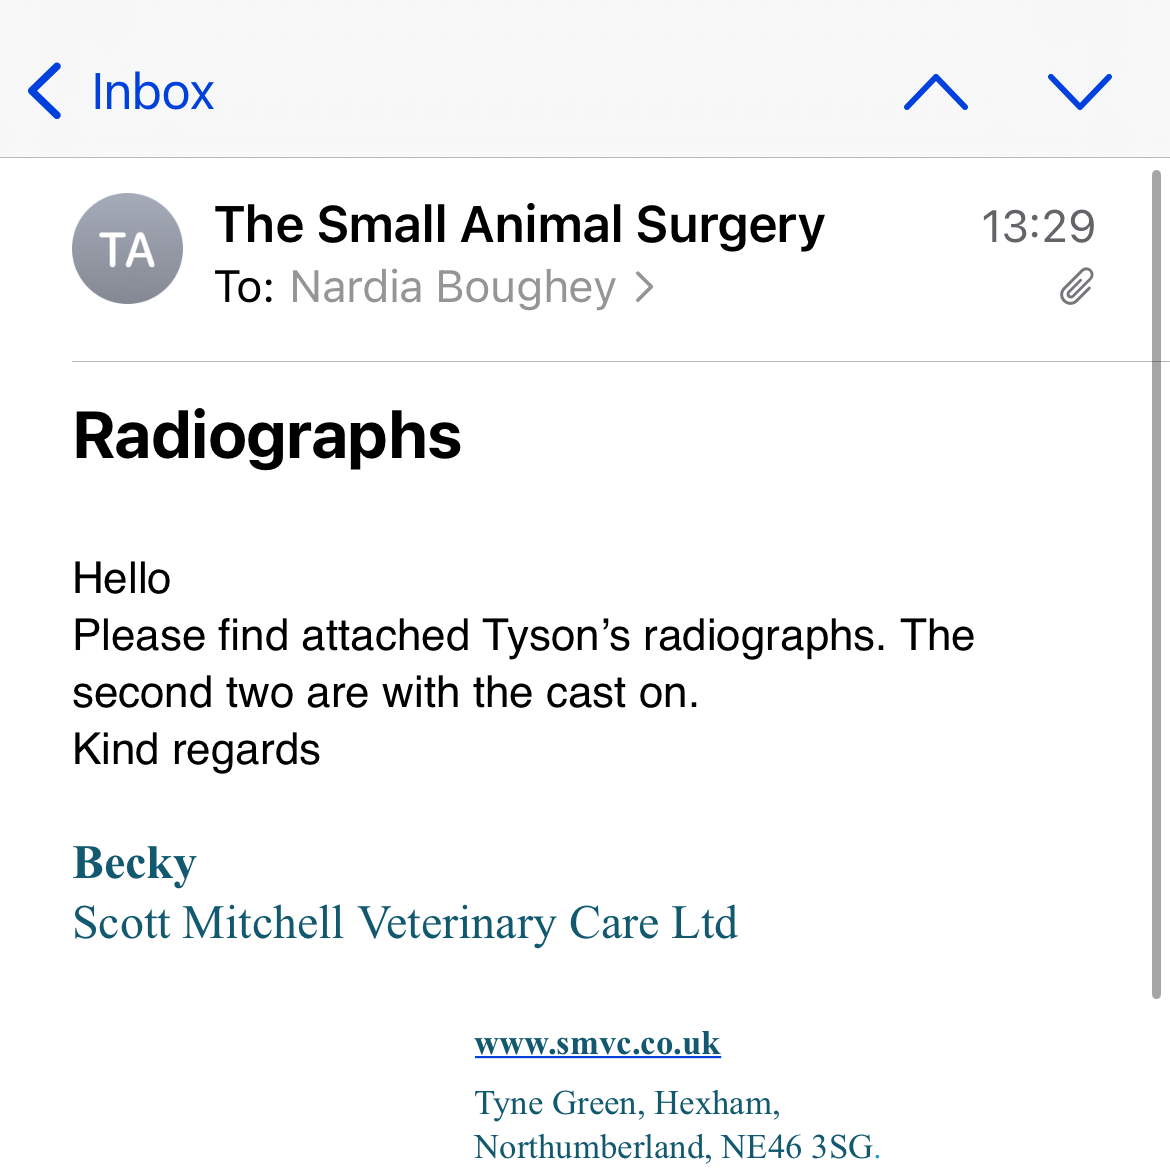Tap the sentence mentioning Tyson's radiographs
This screenshot has width=1170, height=1170.
(x=523, y=663)
